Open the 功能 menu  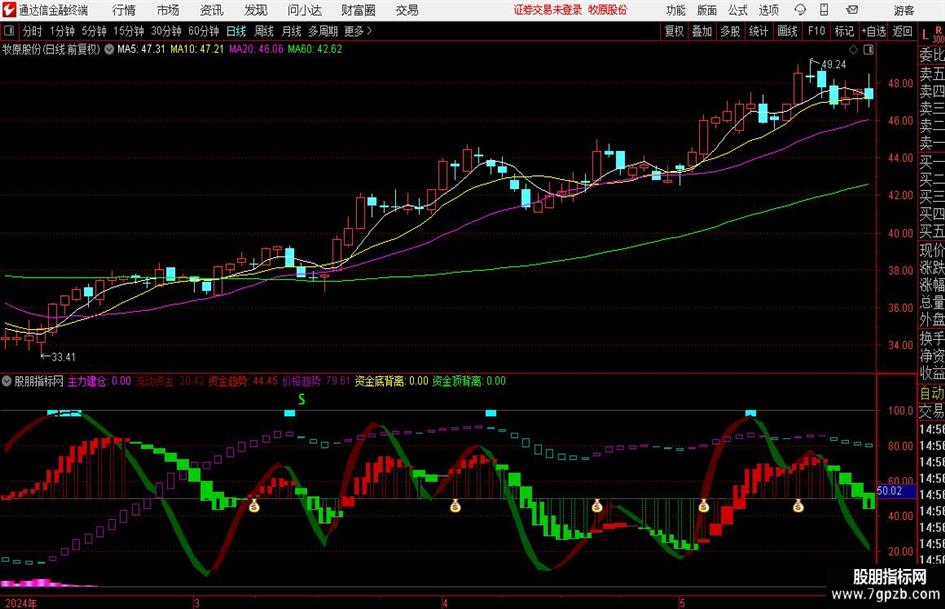[676, 10]
